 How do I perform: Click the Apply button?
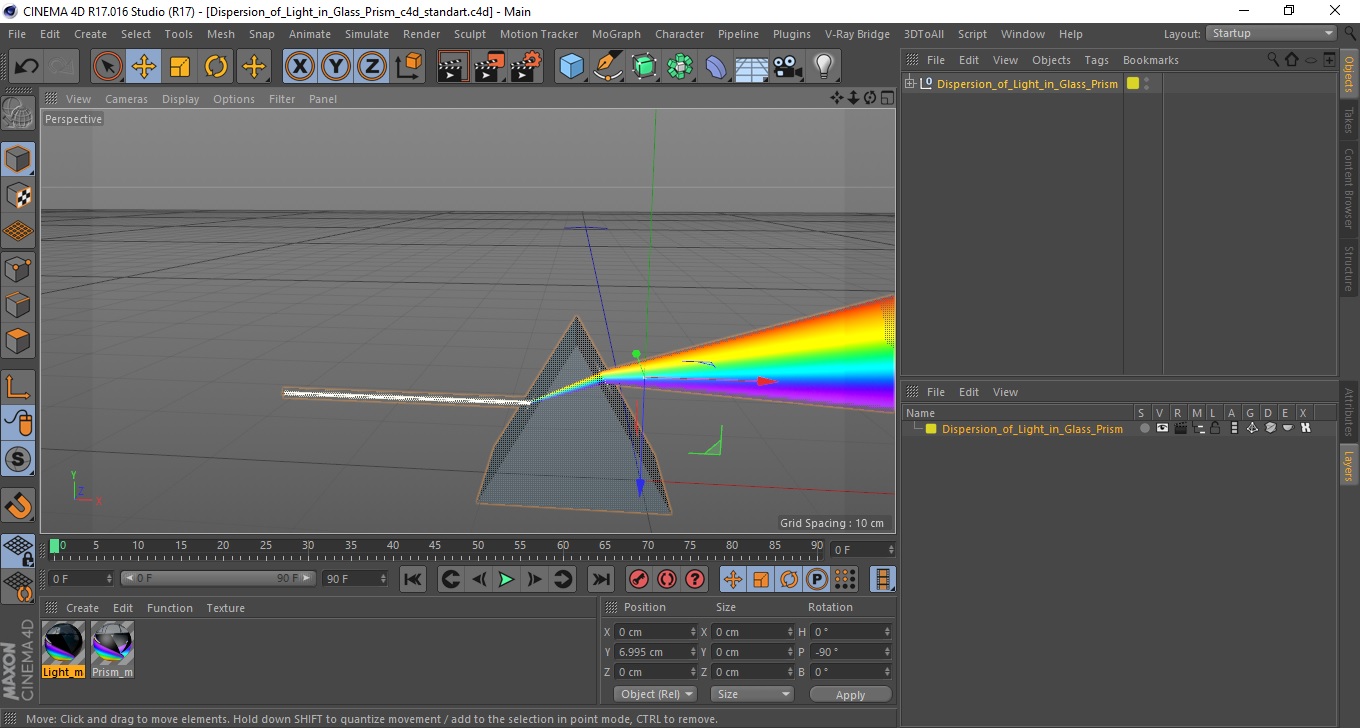pos(850,694)
